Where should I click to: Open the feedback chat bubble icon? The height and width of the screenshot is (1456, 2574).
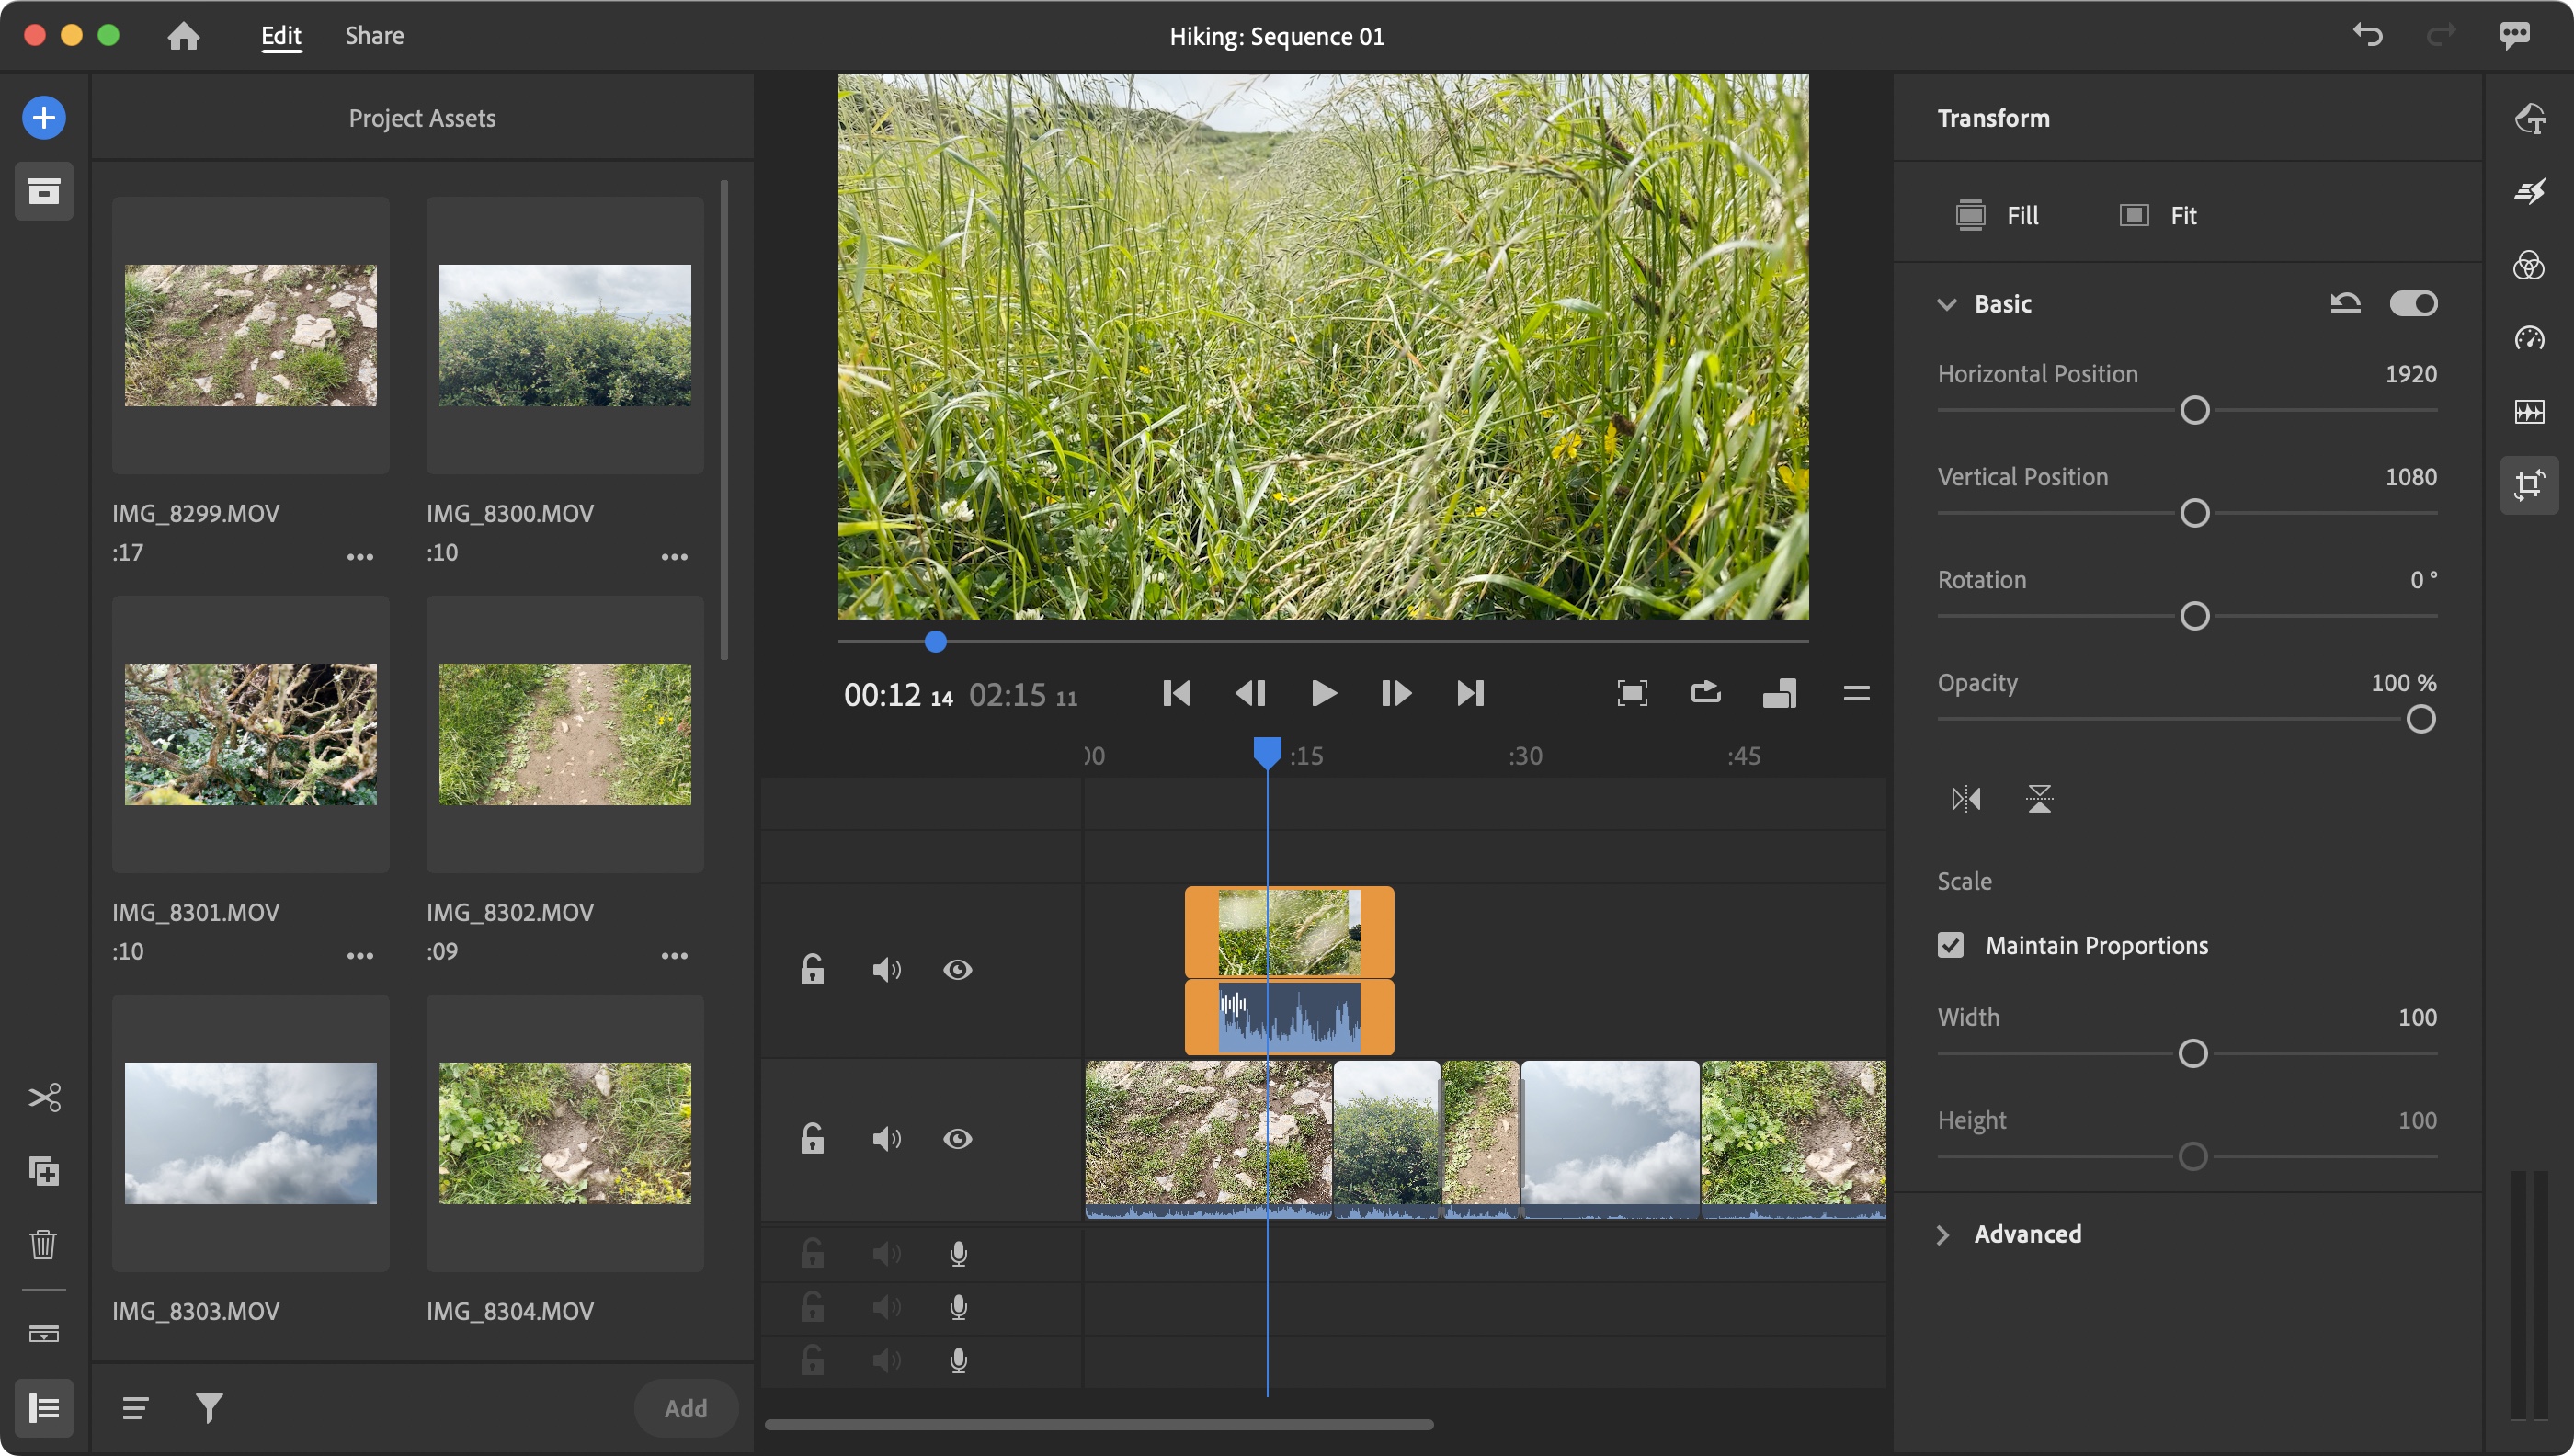(x=2514, y=35)
